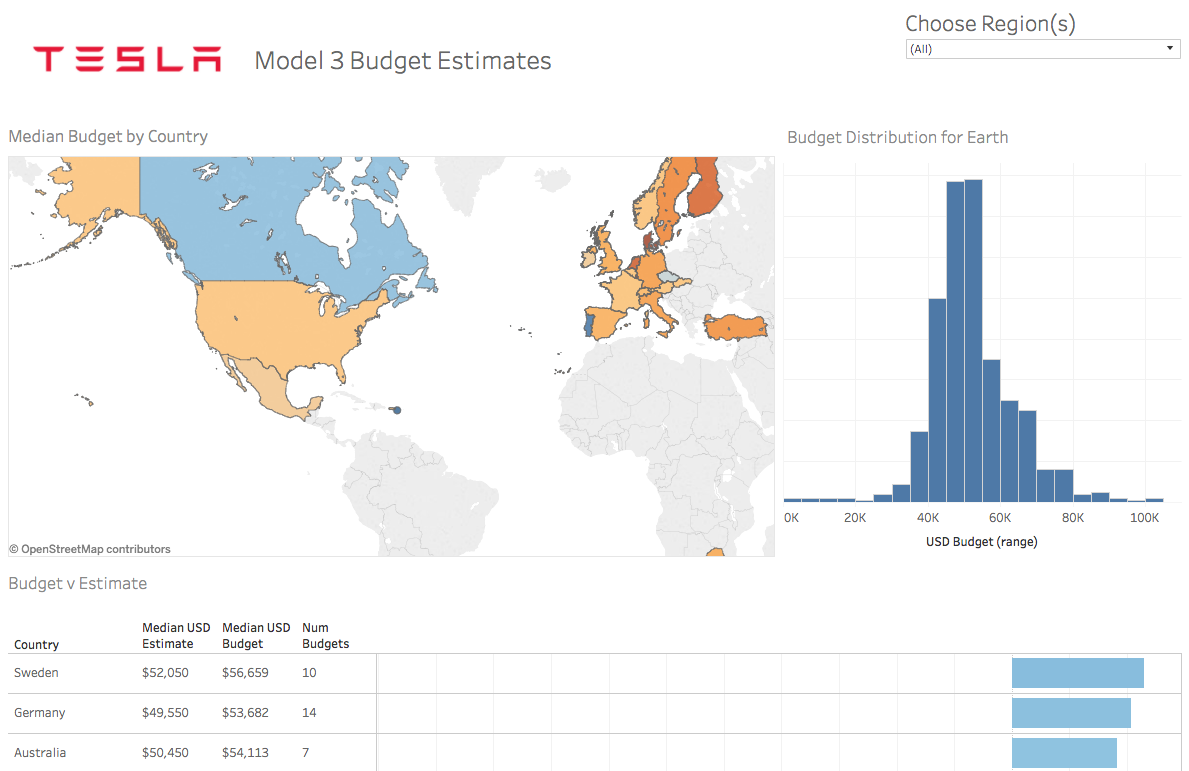Image resolution: width=1189 pixels, height=771 pixels.
Task: Click the Germany budget bar
Action: coord(1071,713)
